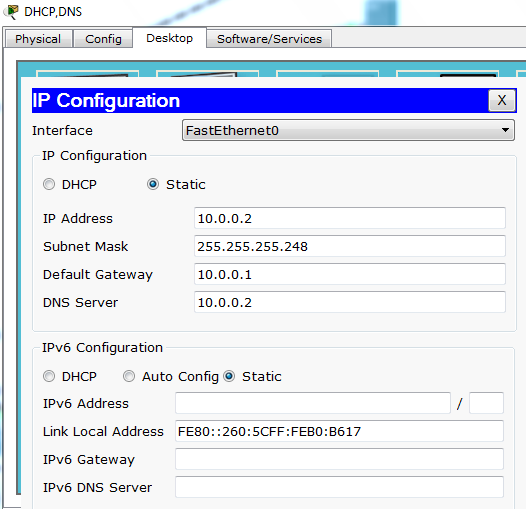The image size is (526, 509).
Task: Click the IPv6 prefix length field
Action: click(x=486, y=403)
